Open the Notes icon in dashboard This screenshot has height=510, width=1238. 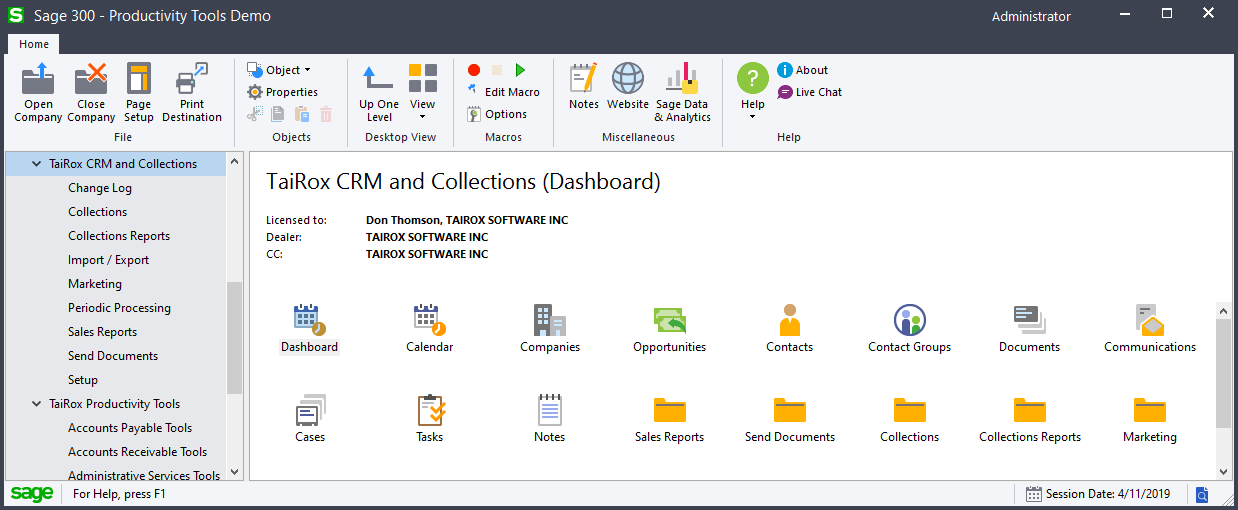point(549,410)
